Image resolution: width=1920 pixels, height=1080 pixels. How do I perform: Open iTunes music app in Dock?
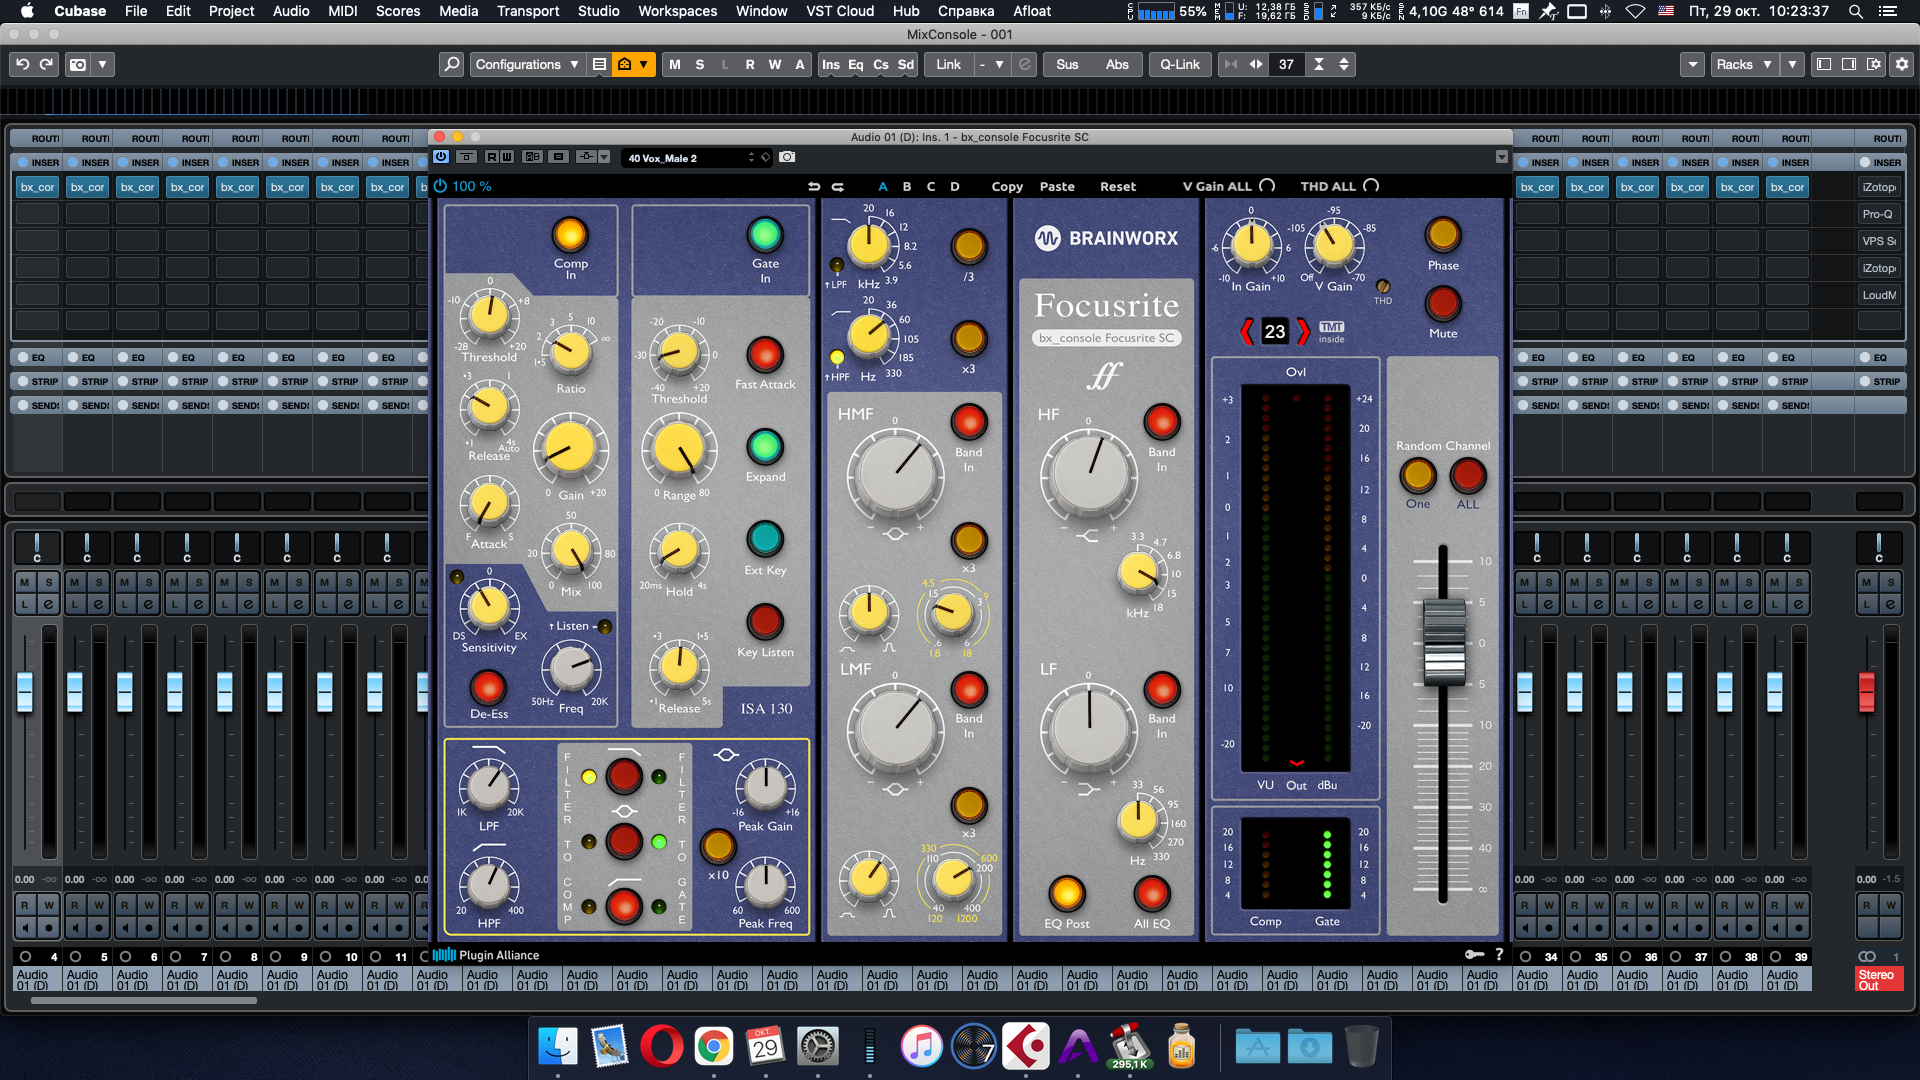pyautogui.click(x=921, y=1047)
